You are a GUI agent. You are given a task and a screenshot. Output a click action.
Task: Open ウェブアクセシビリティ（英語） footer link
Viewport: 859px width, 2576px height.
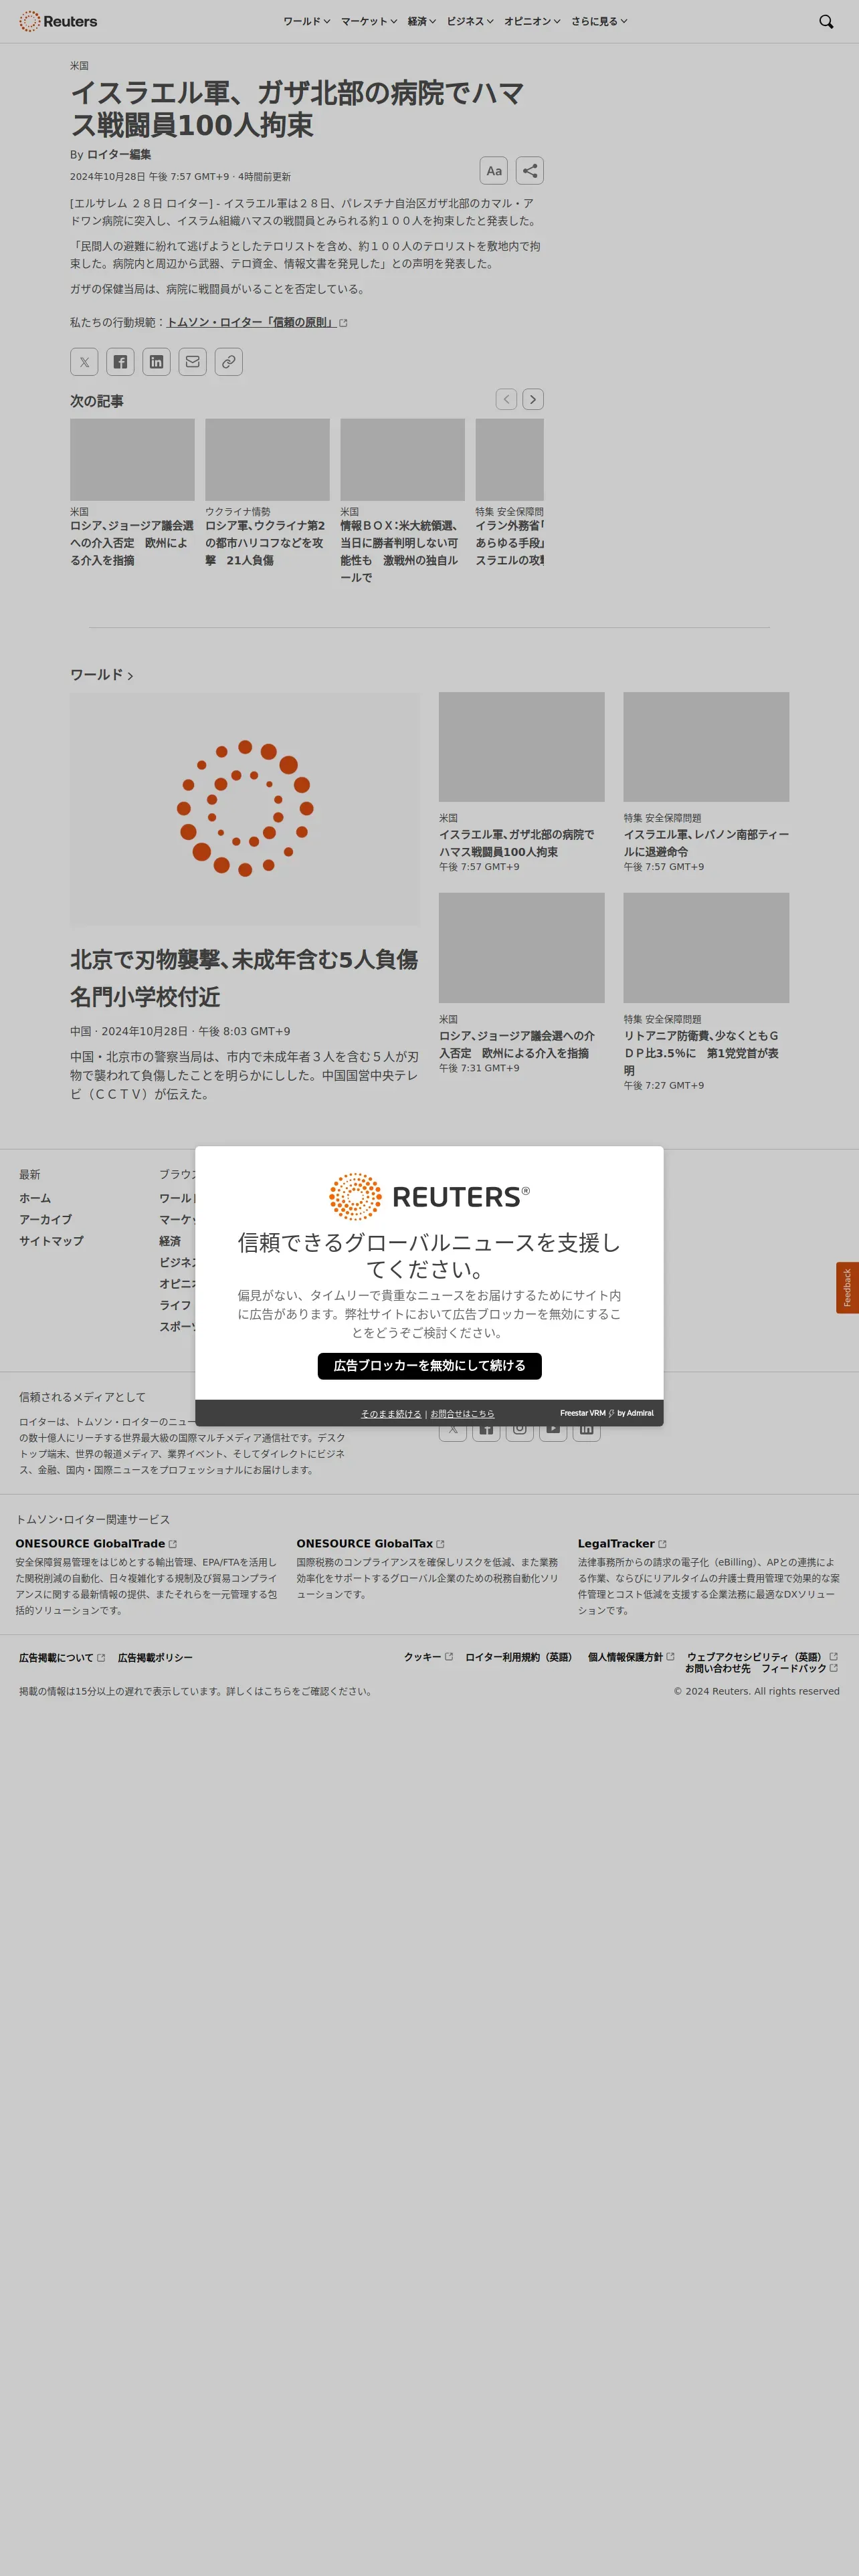click(762, 1657)
